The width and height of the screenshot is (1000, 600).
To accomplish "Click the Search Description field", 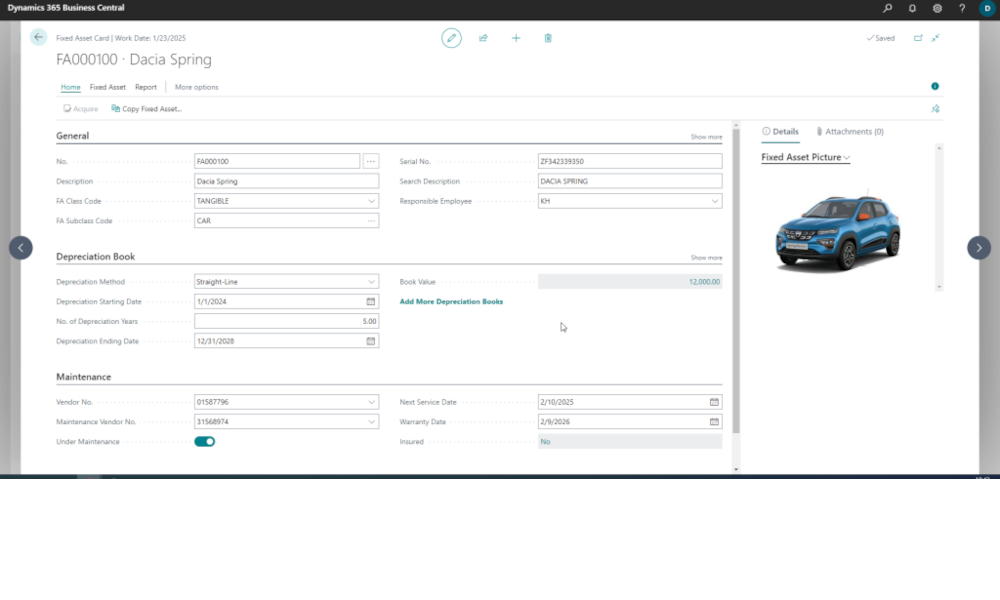I will 630,181.
